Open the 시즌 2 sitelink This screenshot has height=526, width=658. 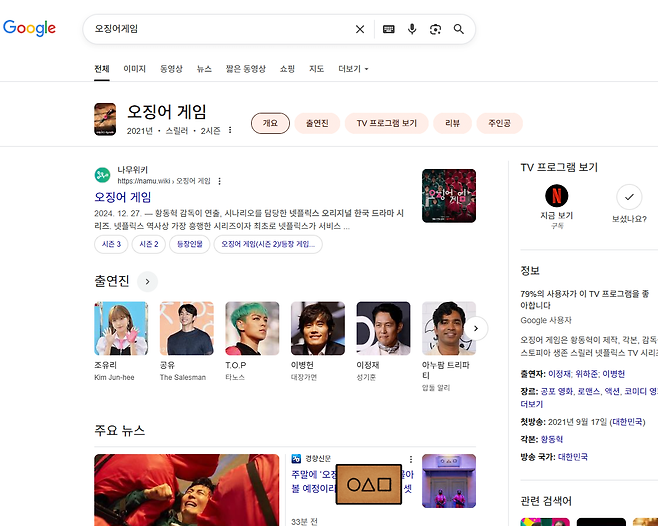[x=149, y=244]
